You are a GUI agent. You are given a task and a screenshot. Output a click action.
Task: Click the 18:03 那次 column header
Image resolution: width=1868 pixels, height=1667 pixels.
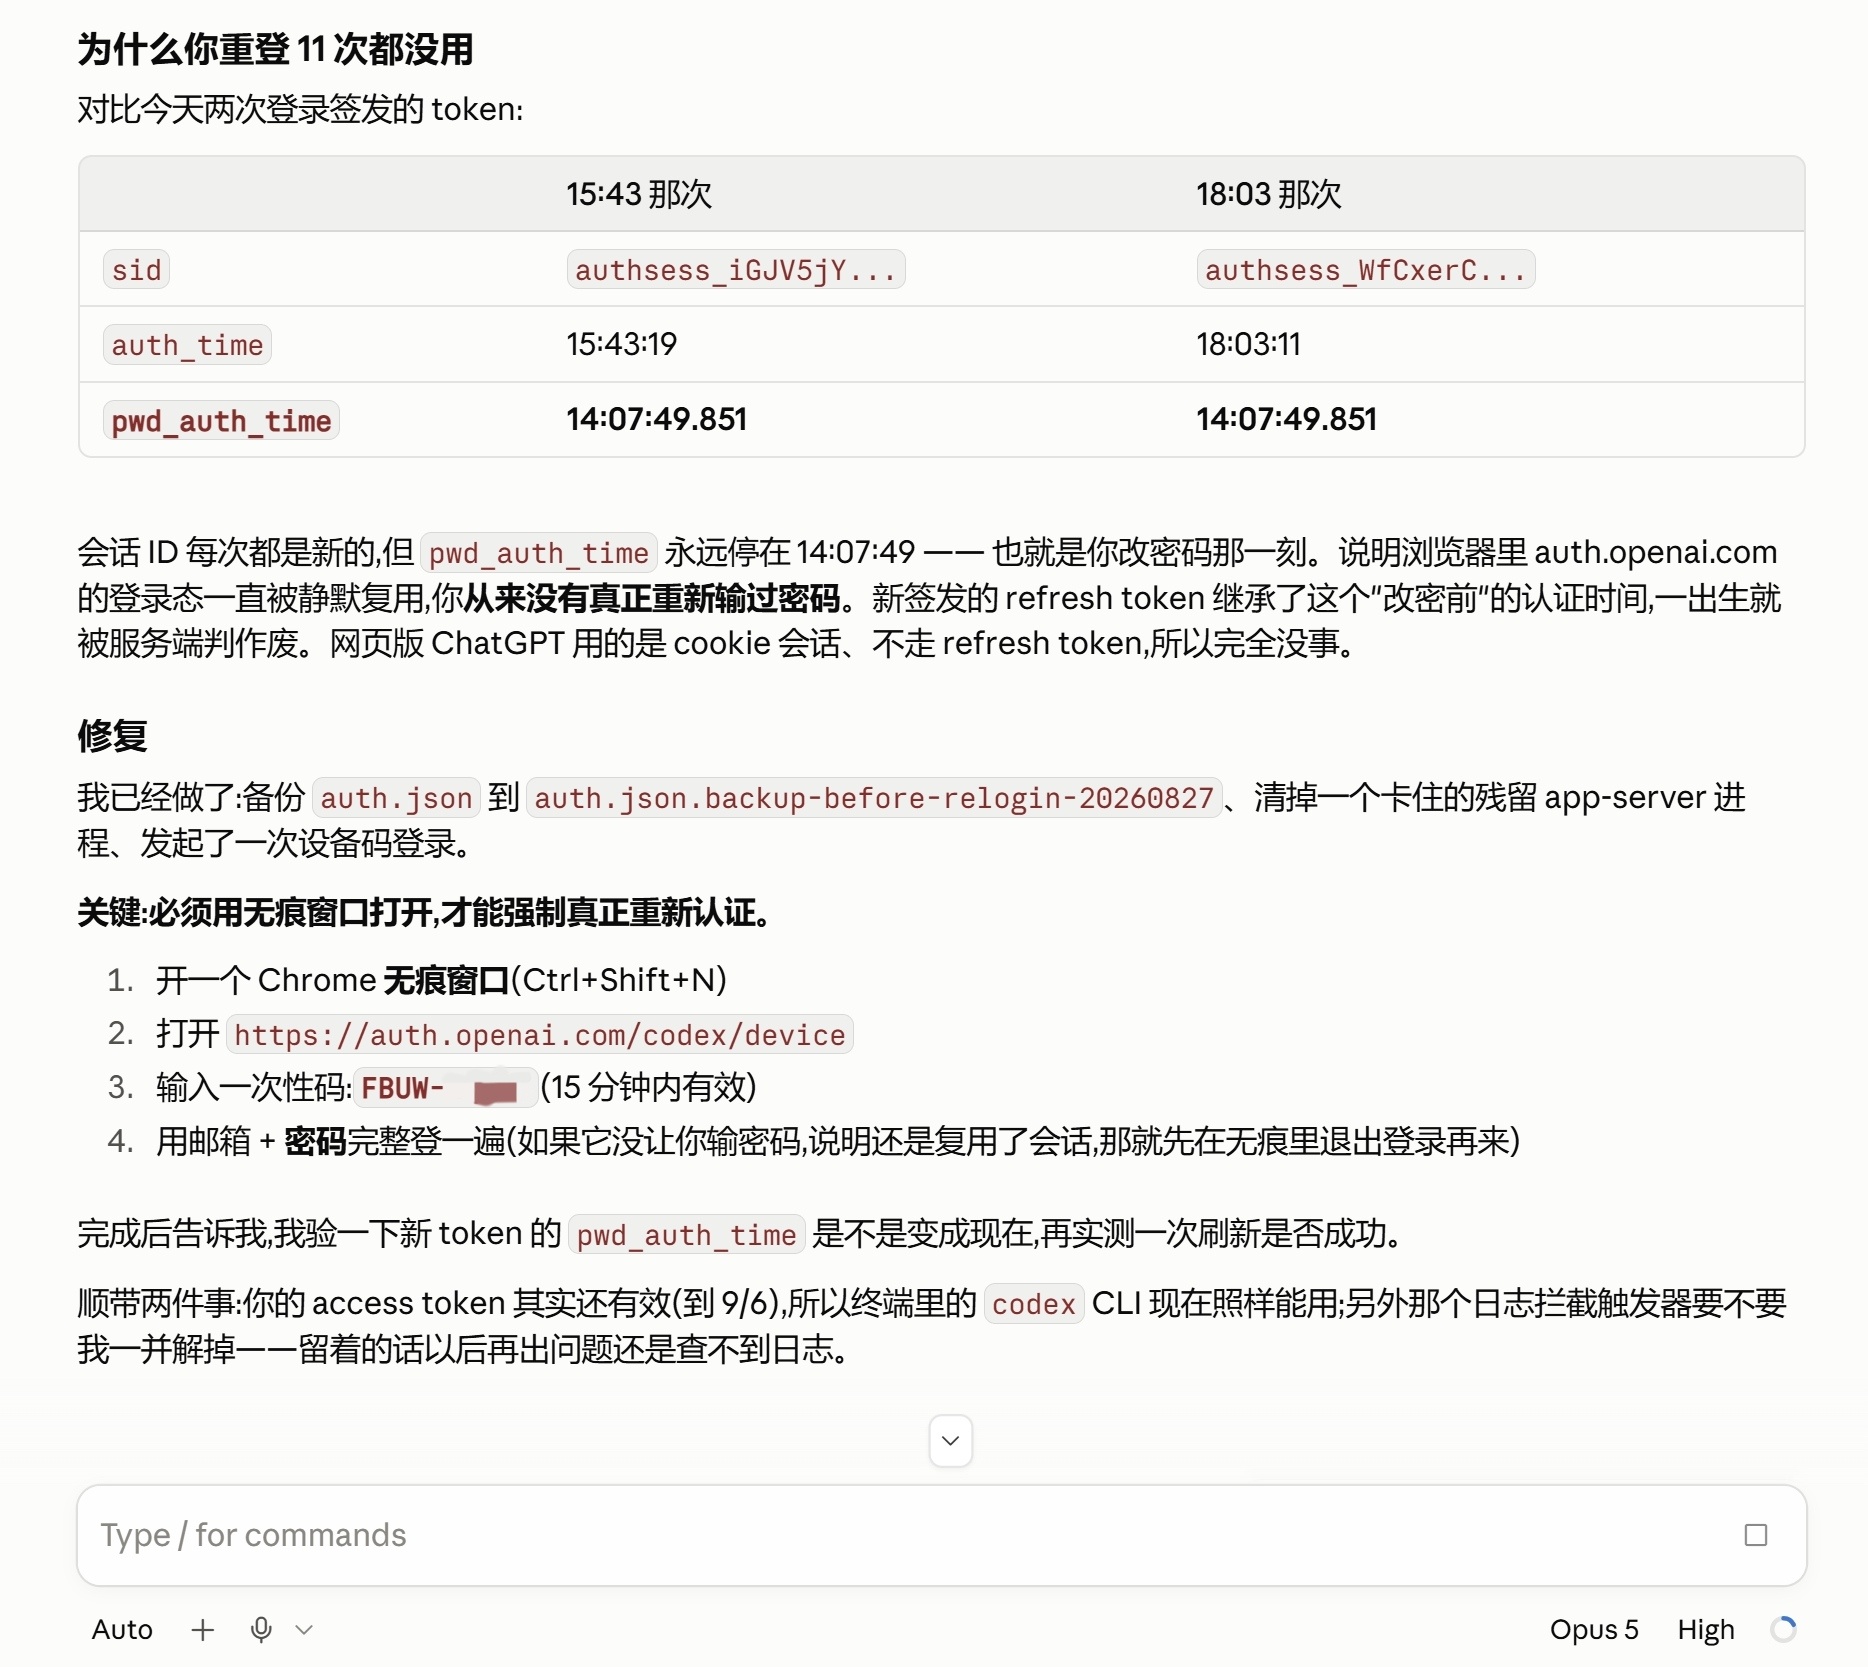[1269, 194]
